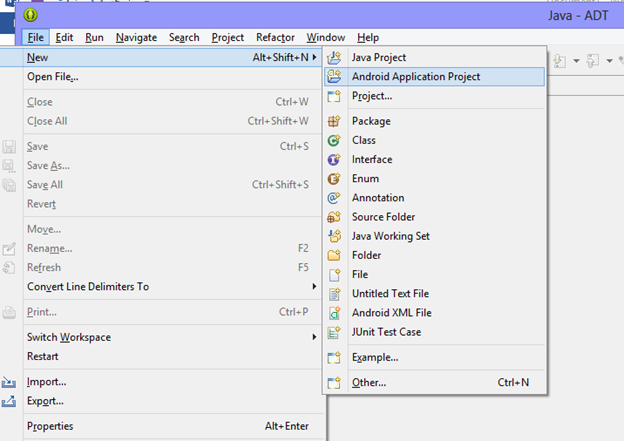Click the Save As disk icon
Screen dimensions: 624x442
[9, 166]
